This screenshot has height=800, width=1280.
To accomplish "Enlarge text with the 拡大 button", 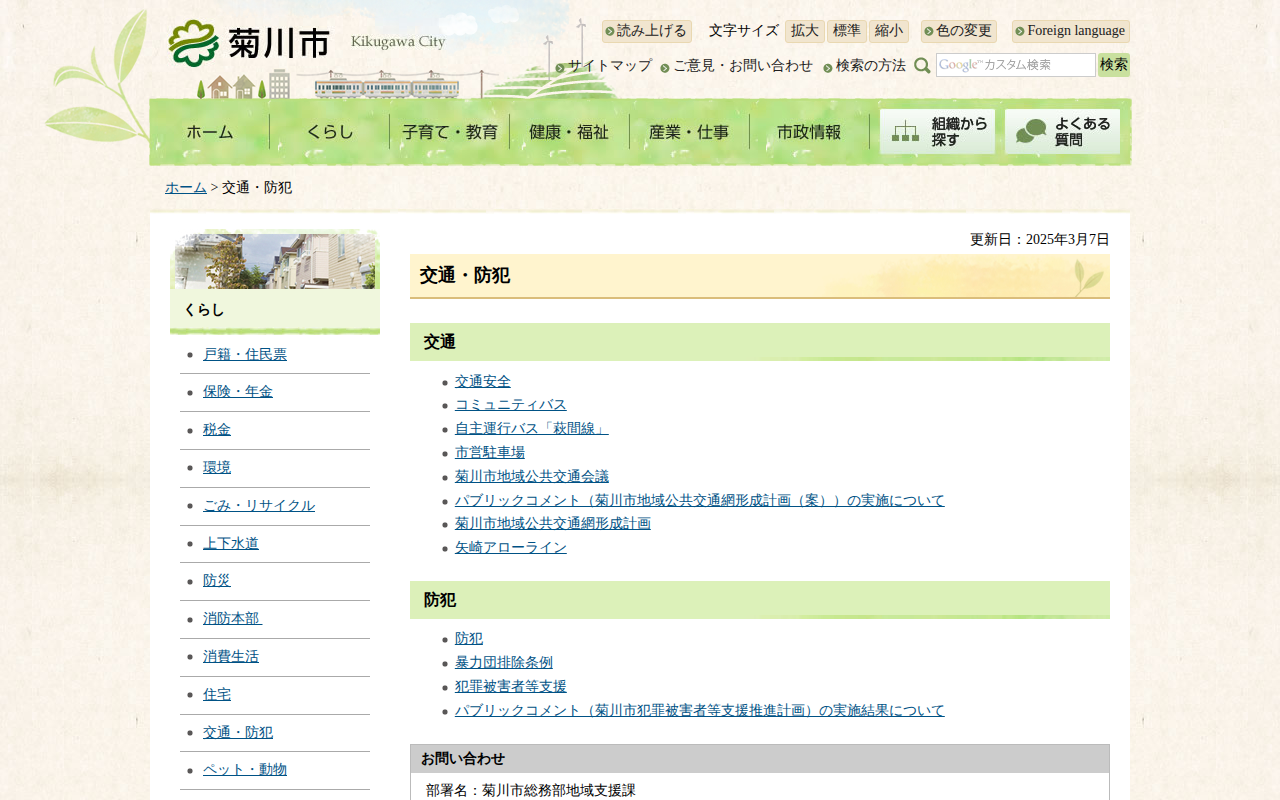I will pyautogui.click(x=805, y=31).
